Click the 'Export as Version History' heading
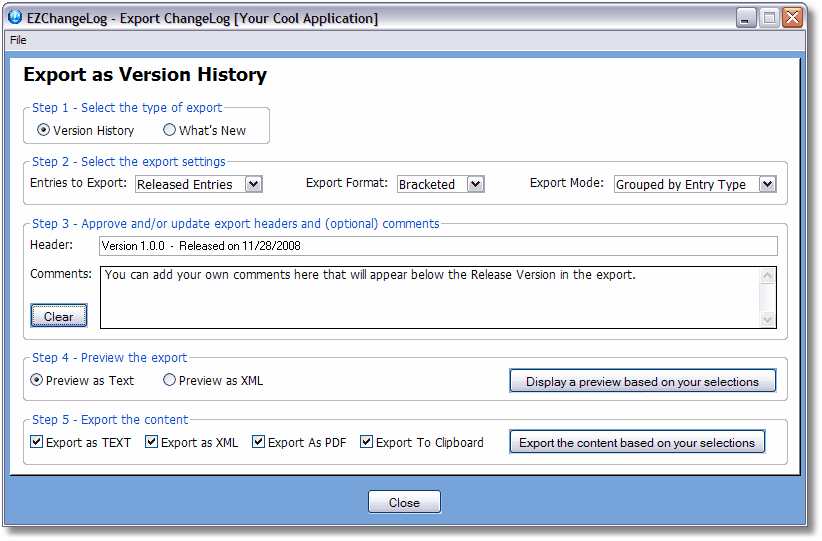 pos(145,75)
